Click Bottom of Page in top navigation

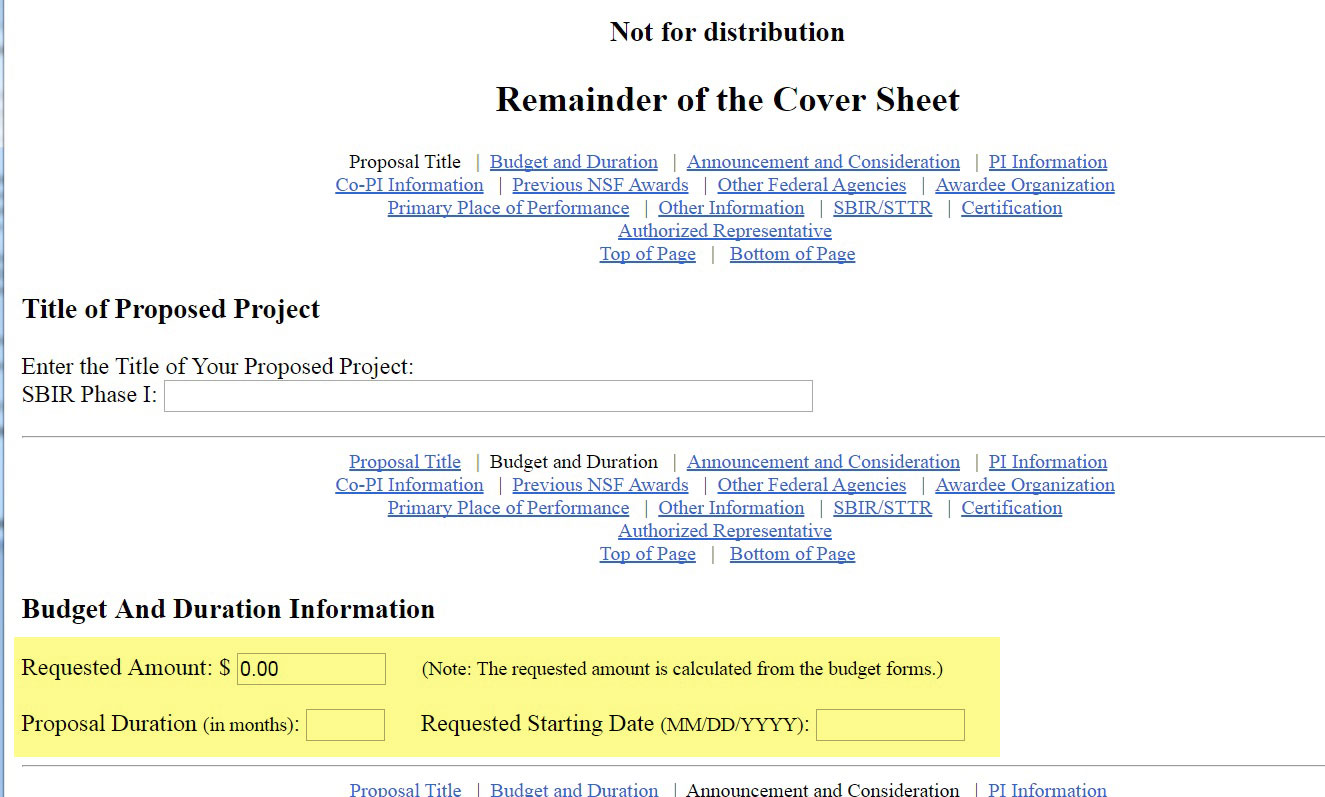tap(792, 254)
